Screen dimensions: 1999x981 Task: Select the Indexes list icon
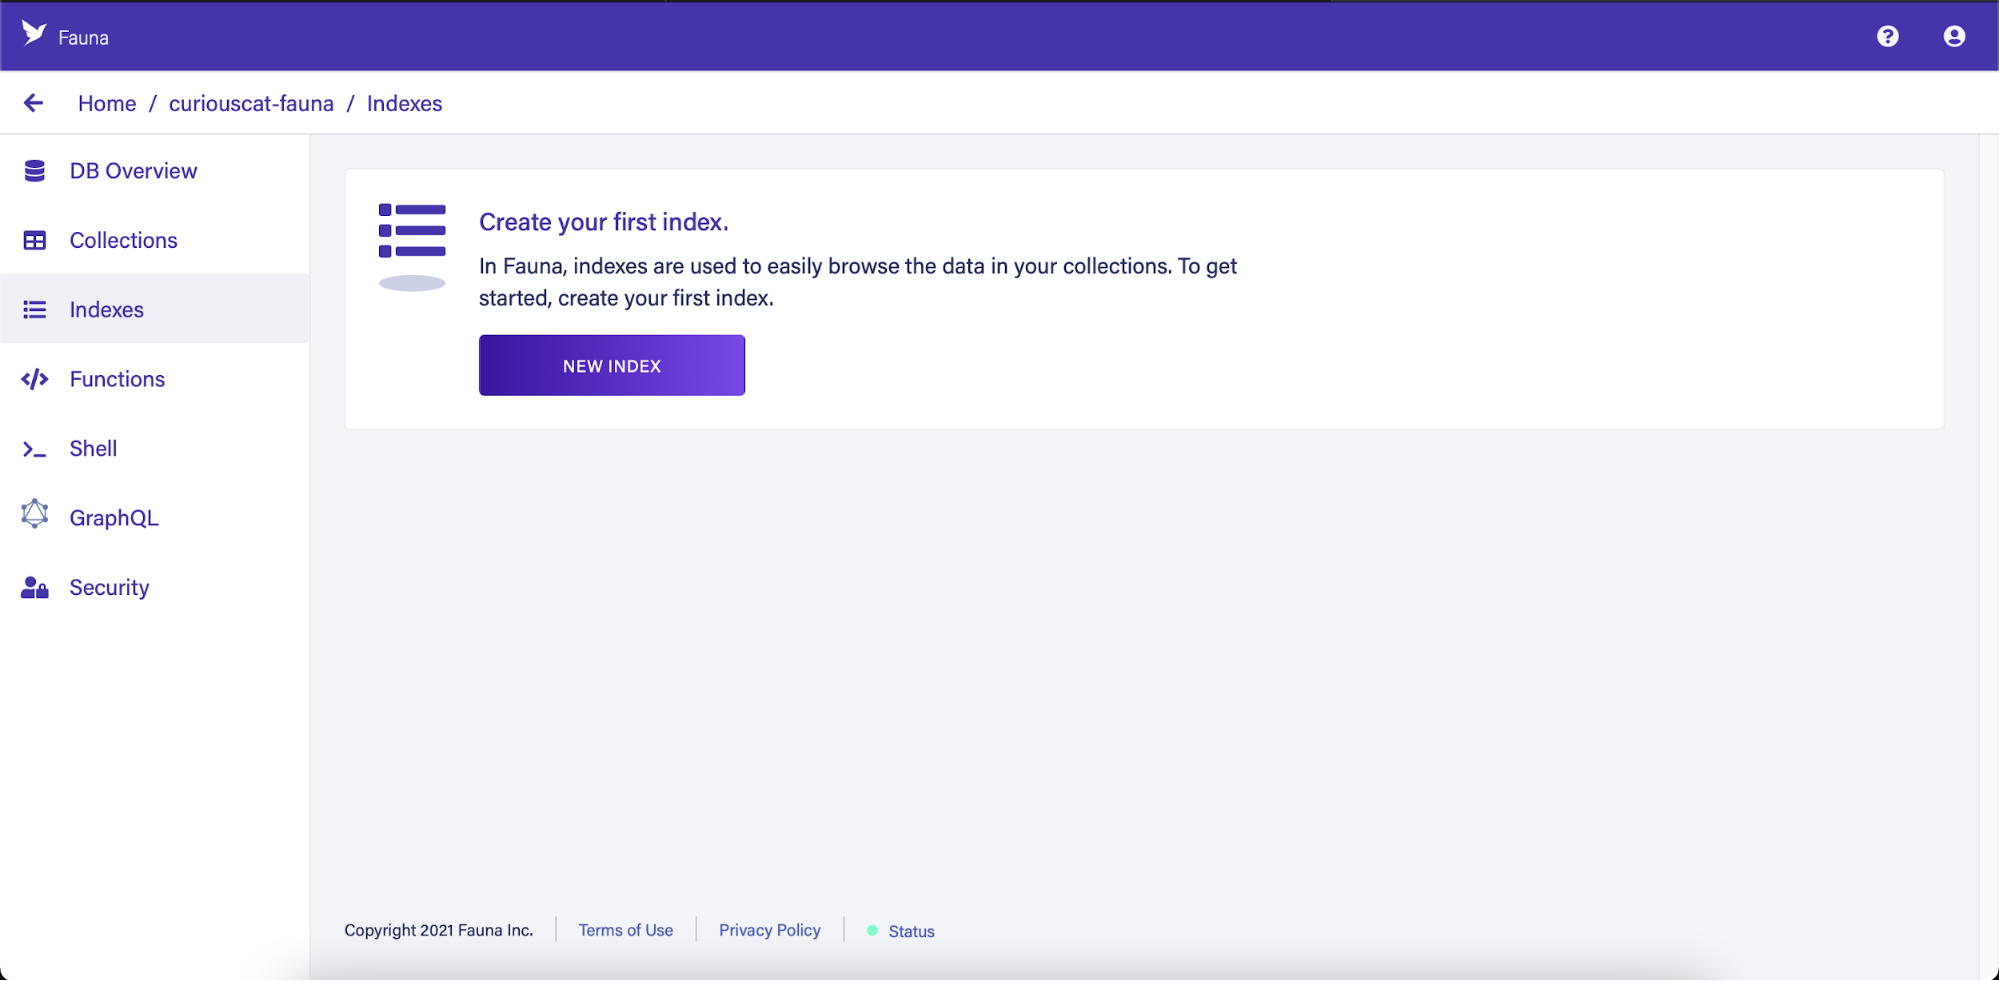[x=35, y=309]
